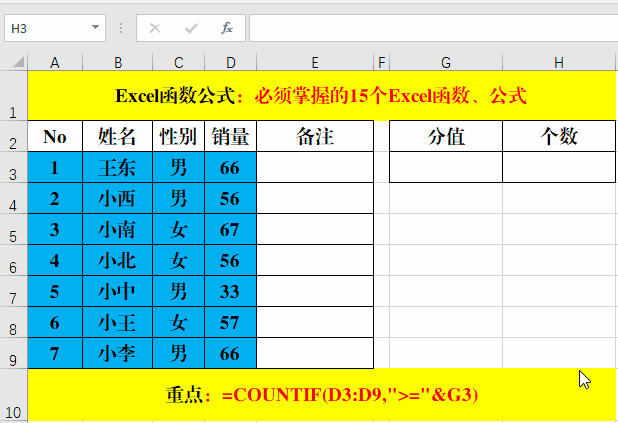The width and height of the screenshot is (618, 423).
Task: Select row 4 header
Action: [13, 198]
